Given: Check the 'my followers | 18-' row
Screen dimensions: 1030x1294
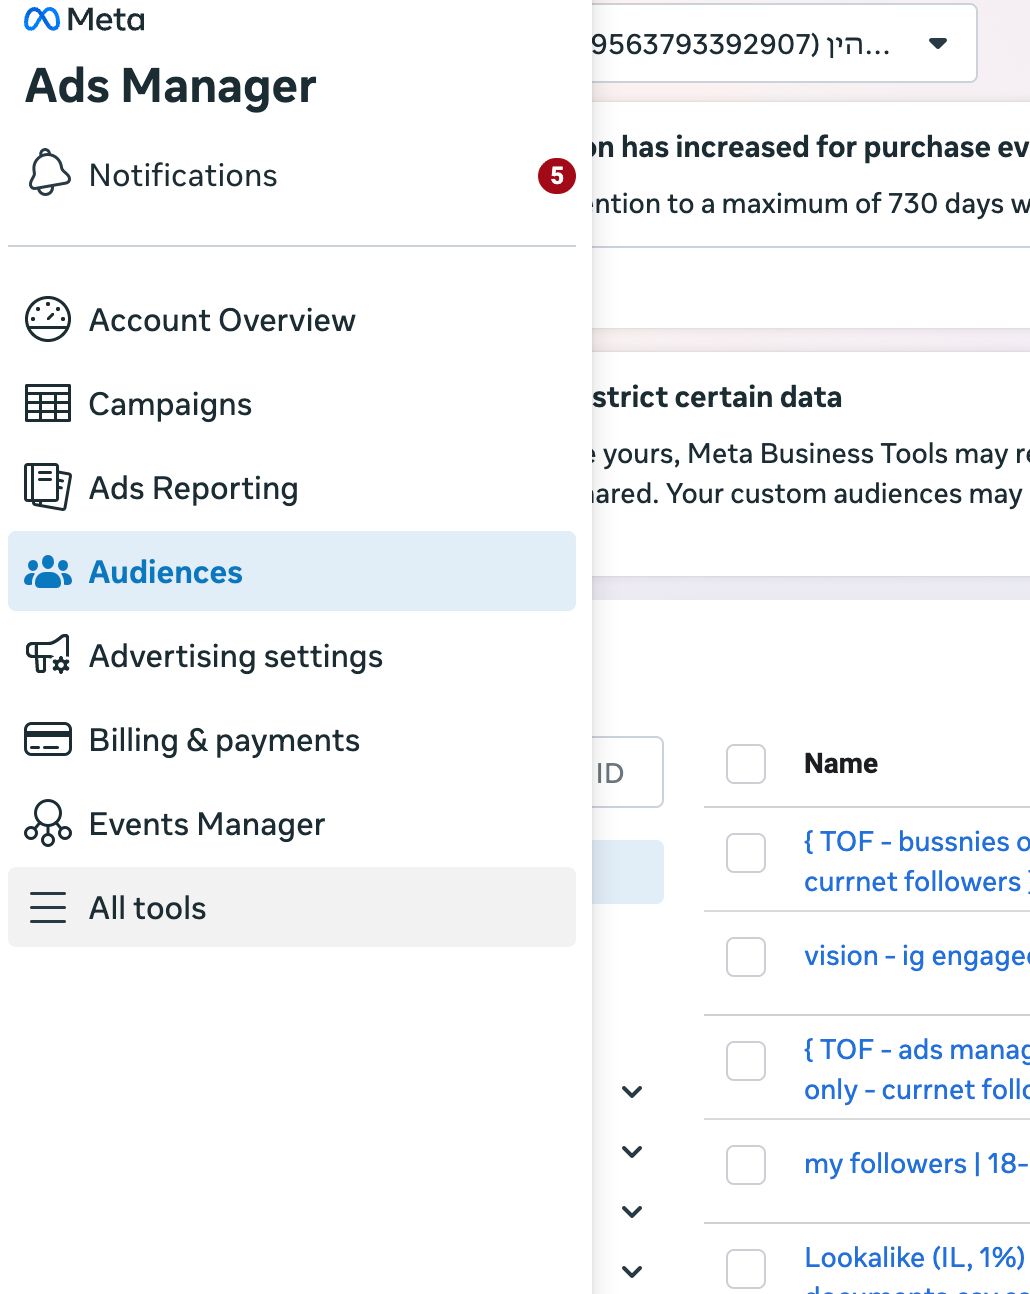Looking at the screenshot, I should coord(746,1165).
